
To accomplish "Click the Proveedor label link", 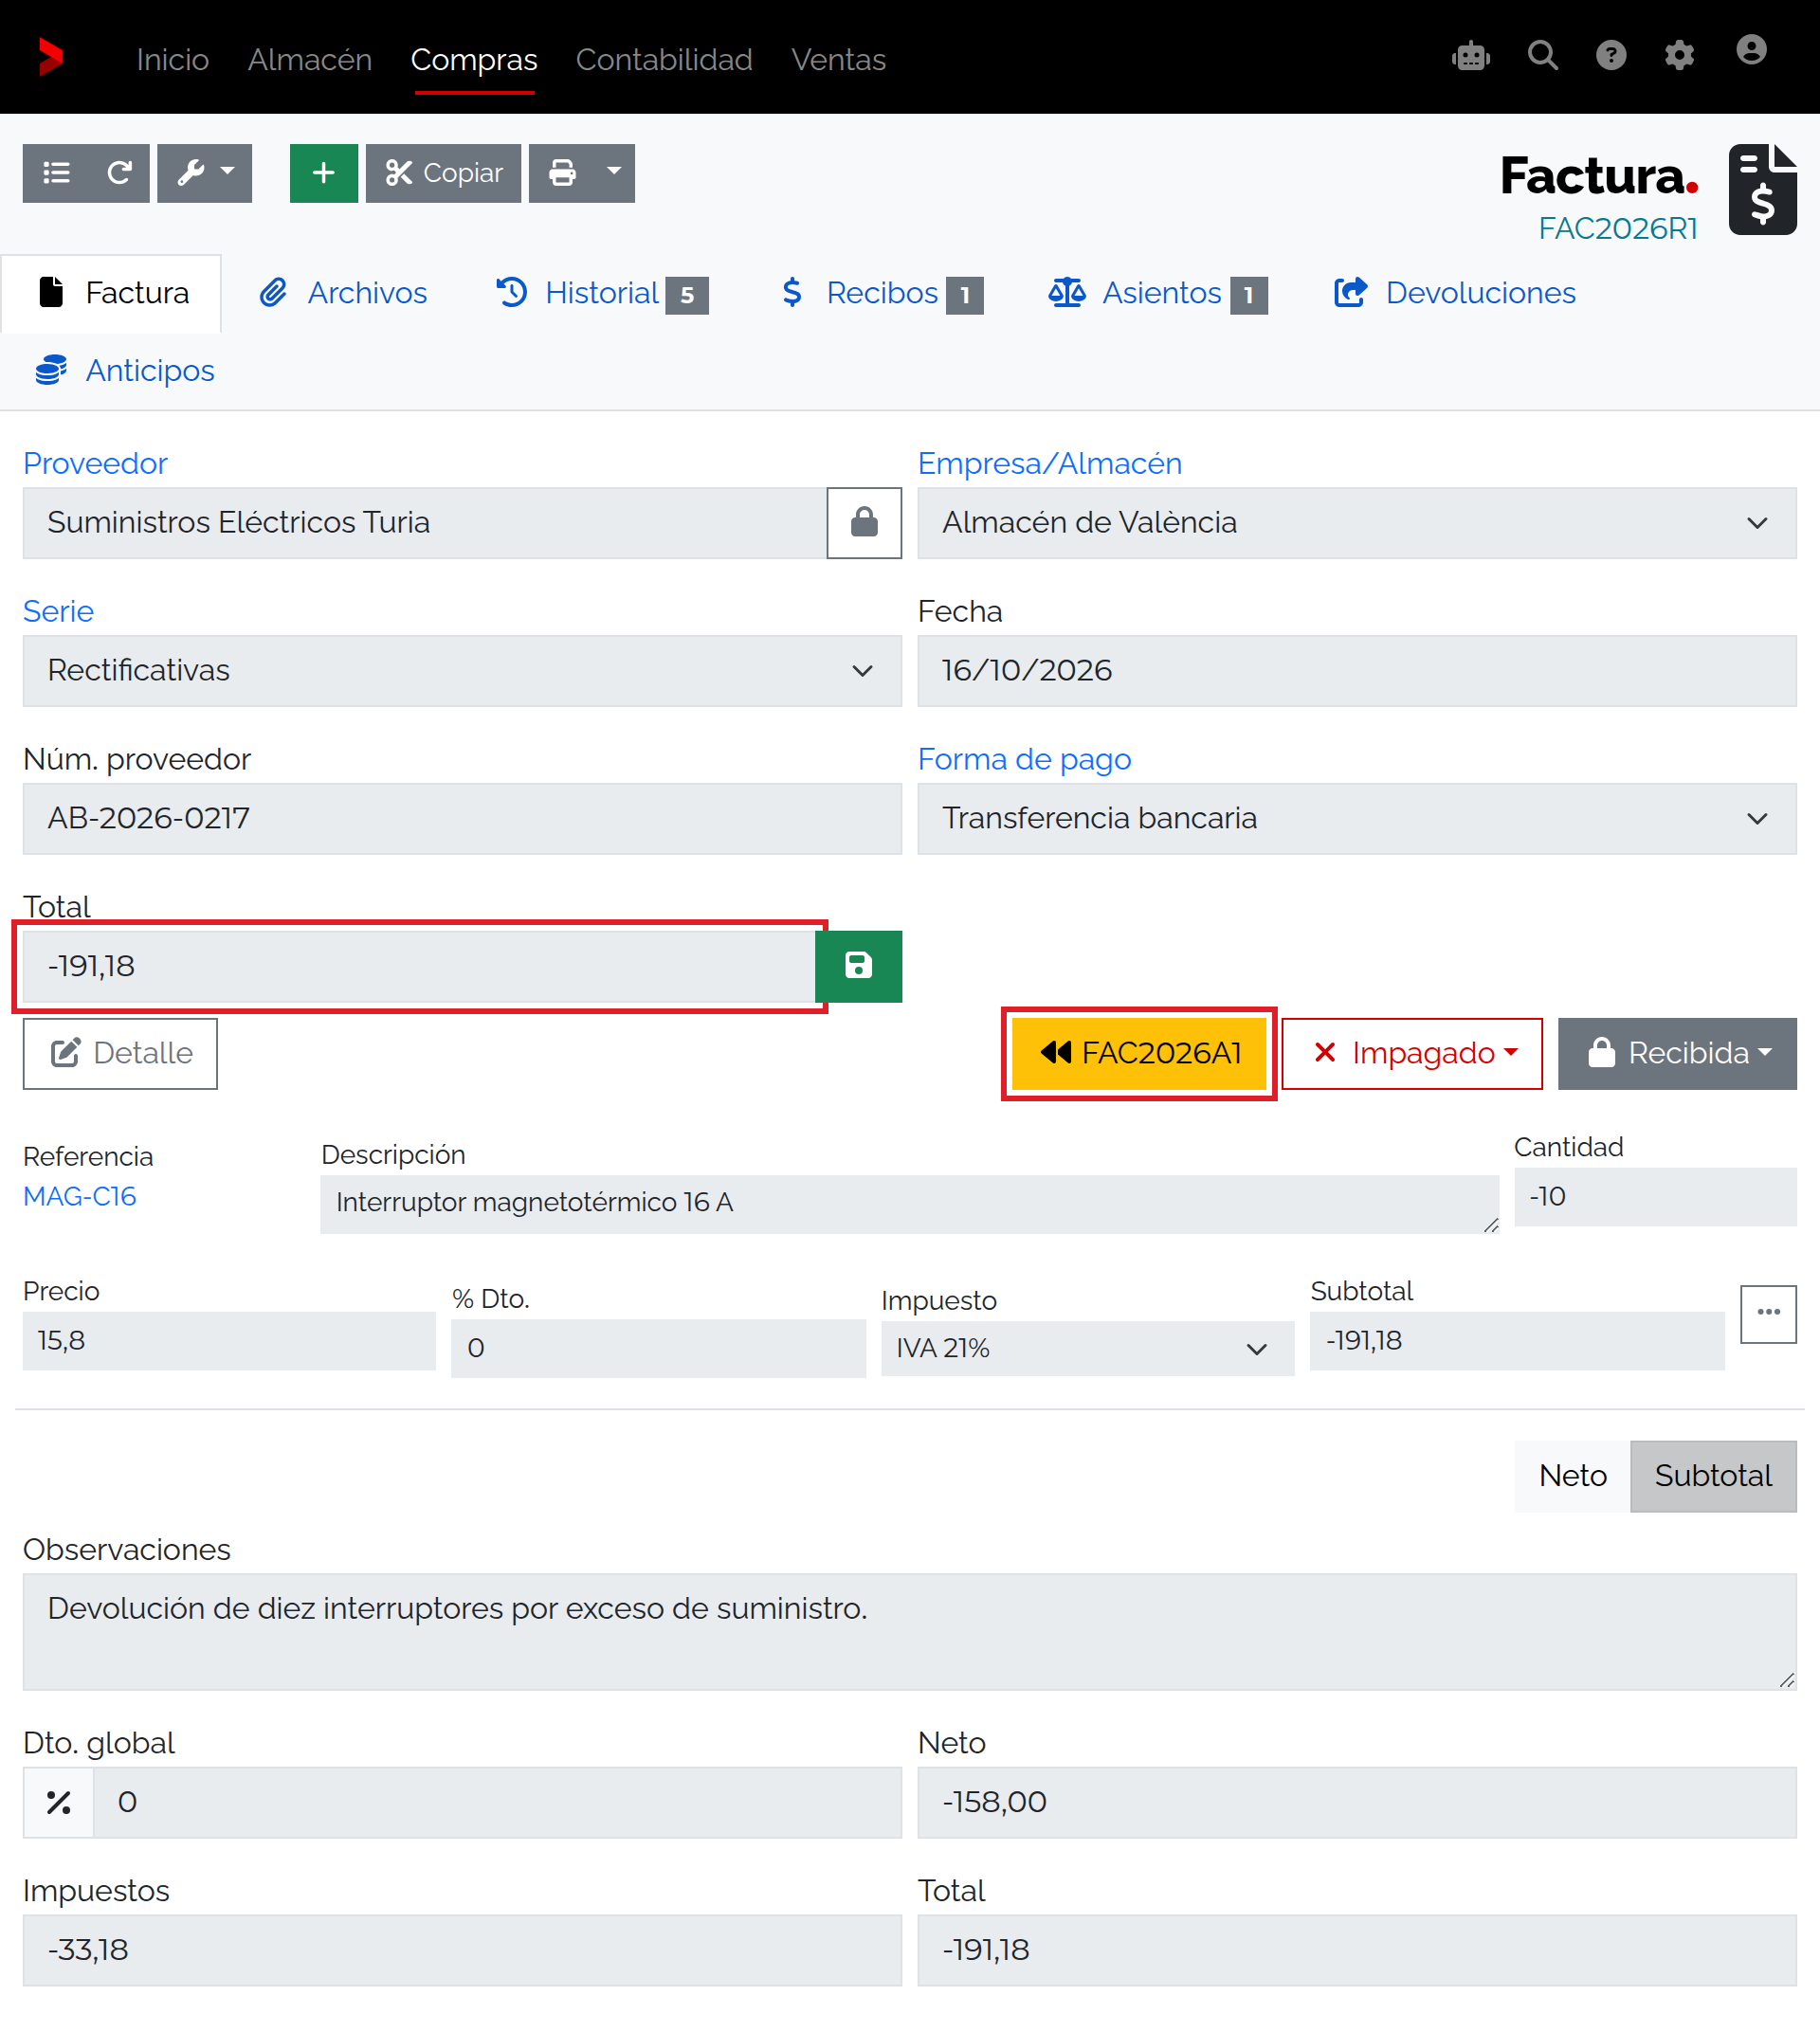I will (95, 463).
